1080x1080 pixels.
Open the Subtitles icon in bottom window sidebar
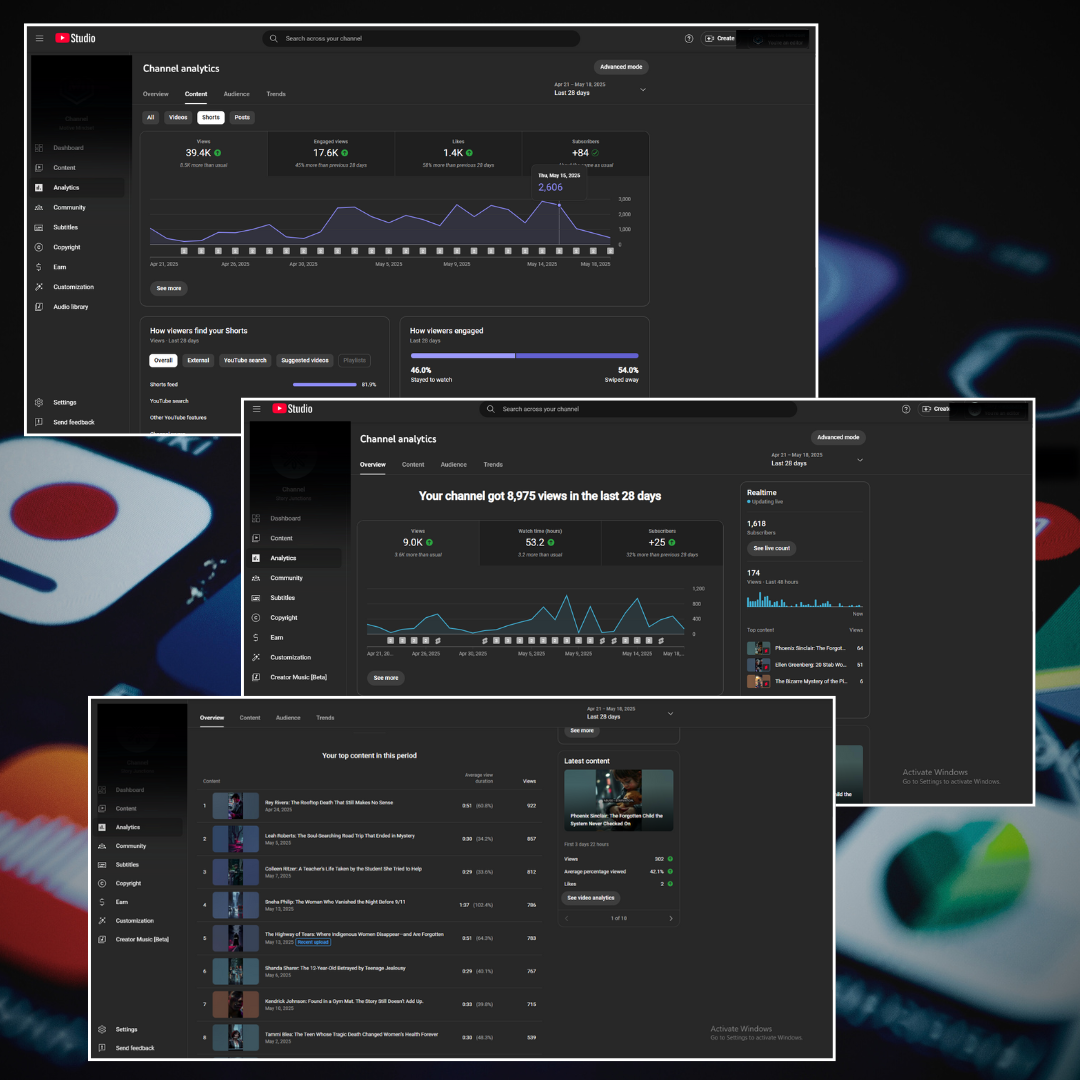102,865
